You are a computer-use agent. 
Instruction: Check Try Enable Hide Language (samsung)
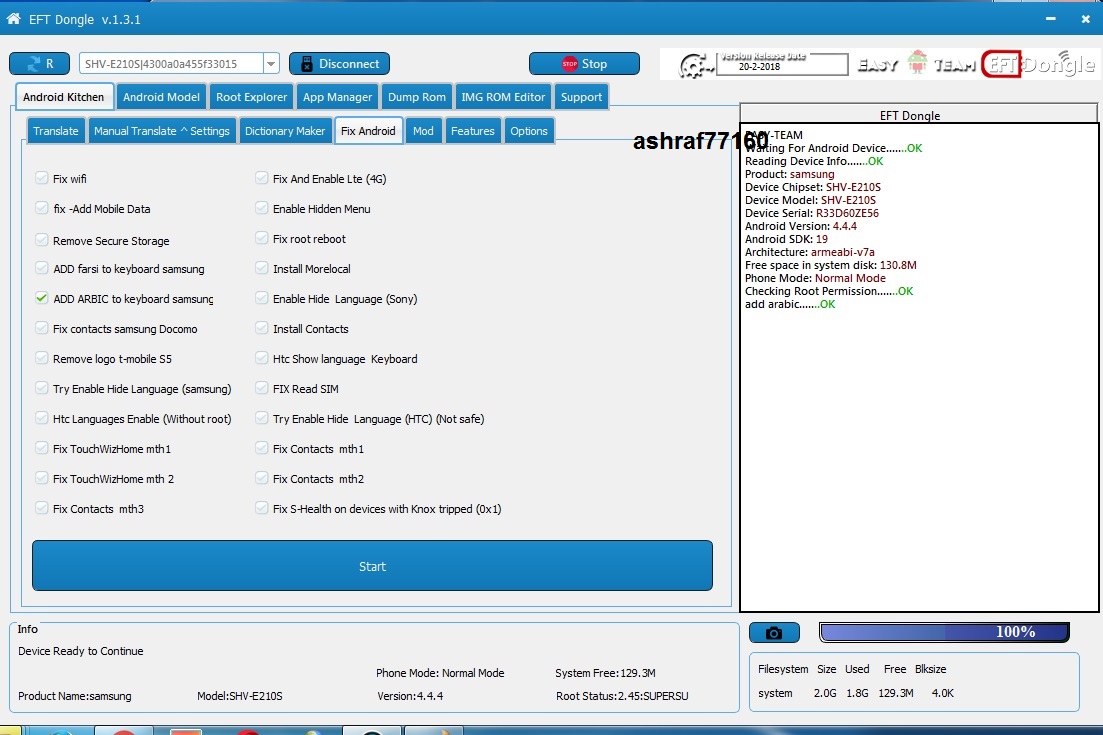tap(42, 388)
